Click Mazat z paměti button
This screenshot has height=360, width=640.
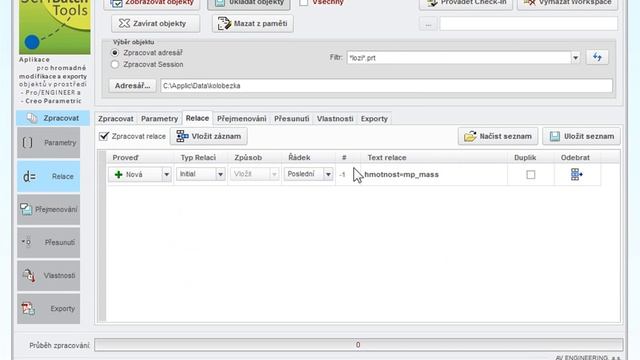tap(253, 24)
